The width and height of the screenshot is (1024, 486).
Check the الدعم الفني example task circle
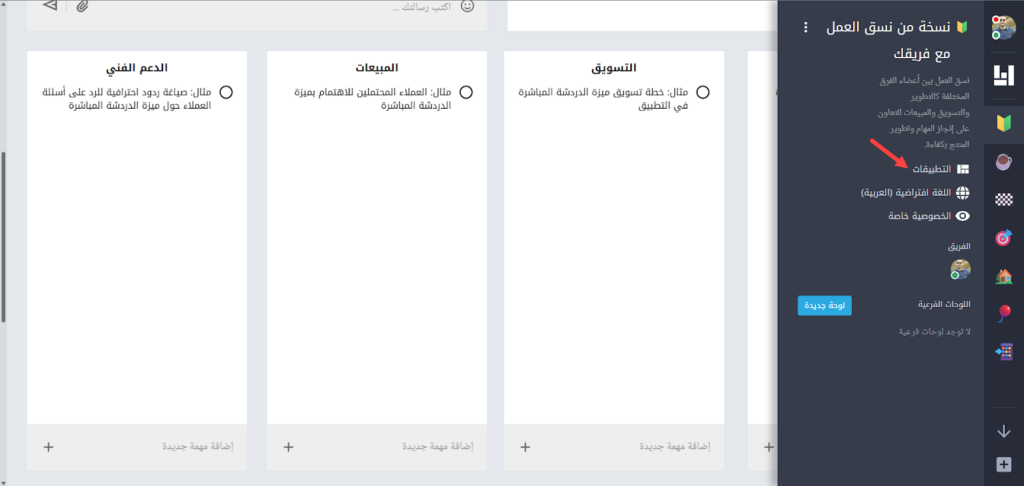coord(226,92)
